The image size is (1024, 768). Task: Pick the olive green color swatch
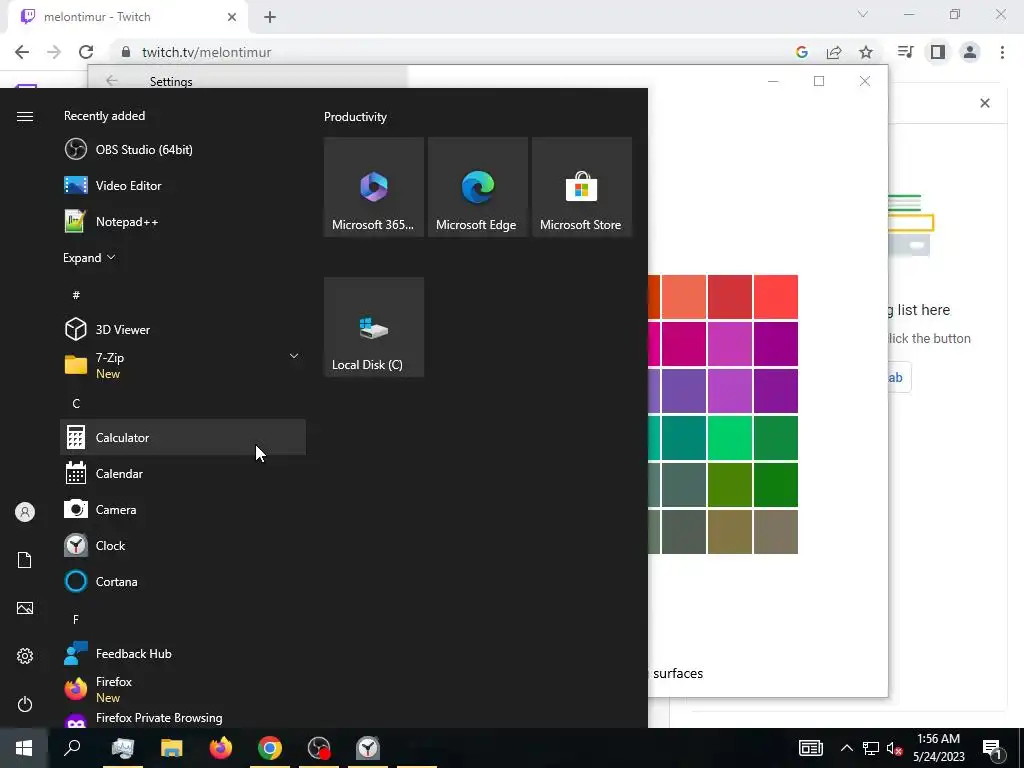coord(730,485)
